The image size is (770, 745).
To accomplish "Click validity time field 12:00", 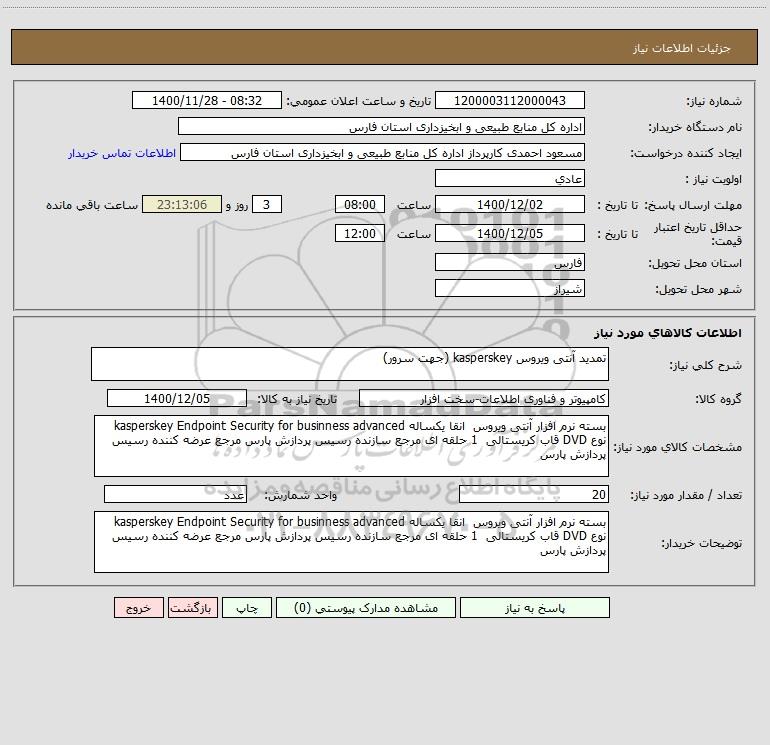I will tap(359, 234).
